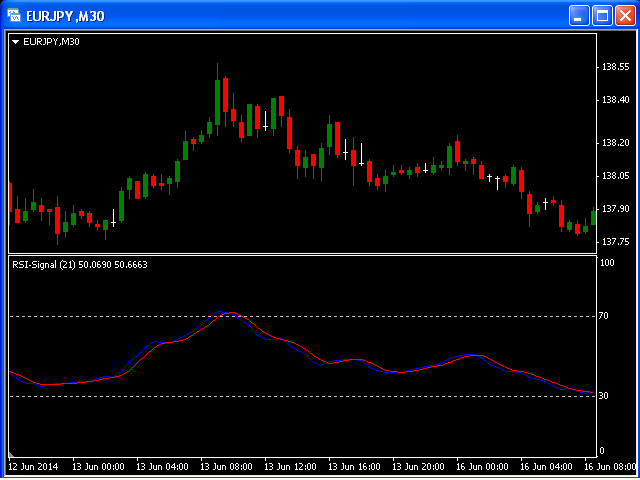Click the 70 level on RSI scale

[x=604, y=316]
